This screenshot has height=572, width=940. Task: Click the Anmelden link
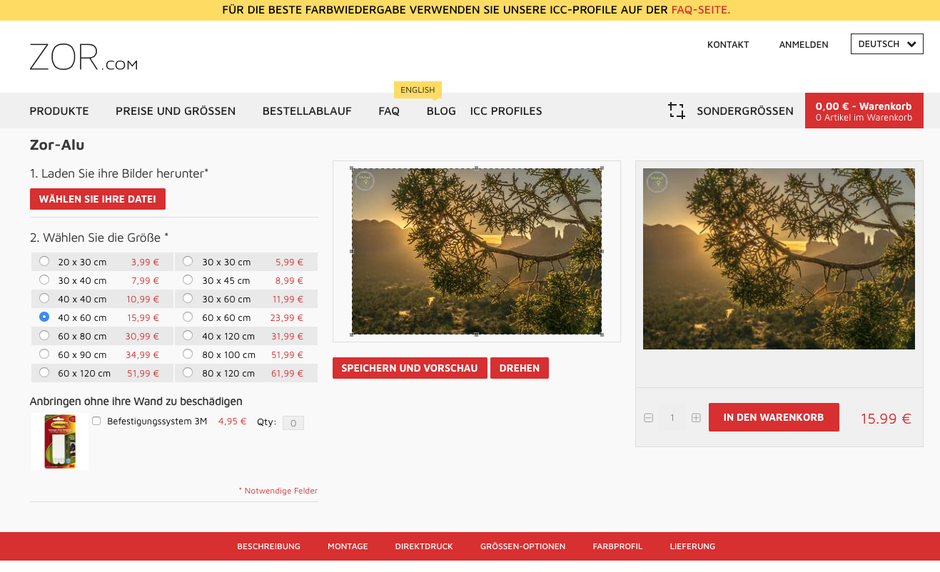[803, 44]
